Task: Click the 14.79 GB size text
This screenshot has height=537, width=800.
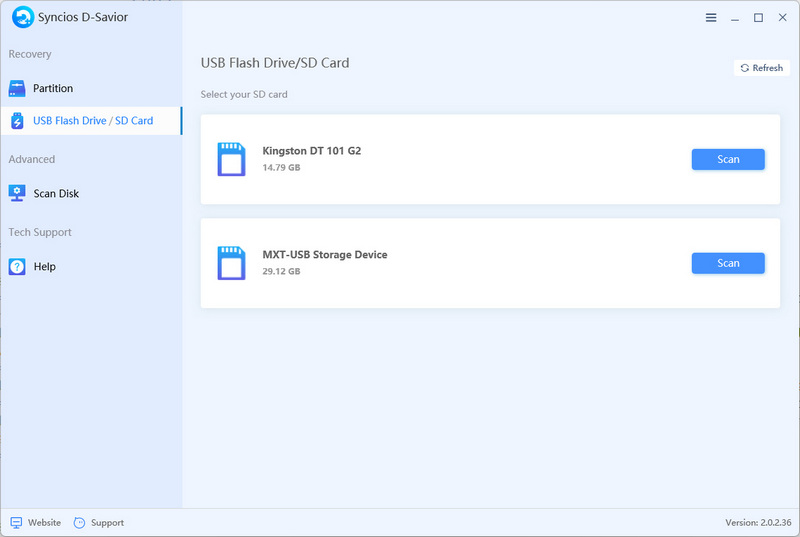Action: coord(281,167)
